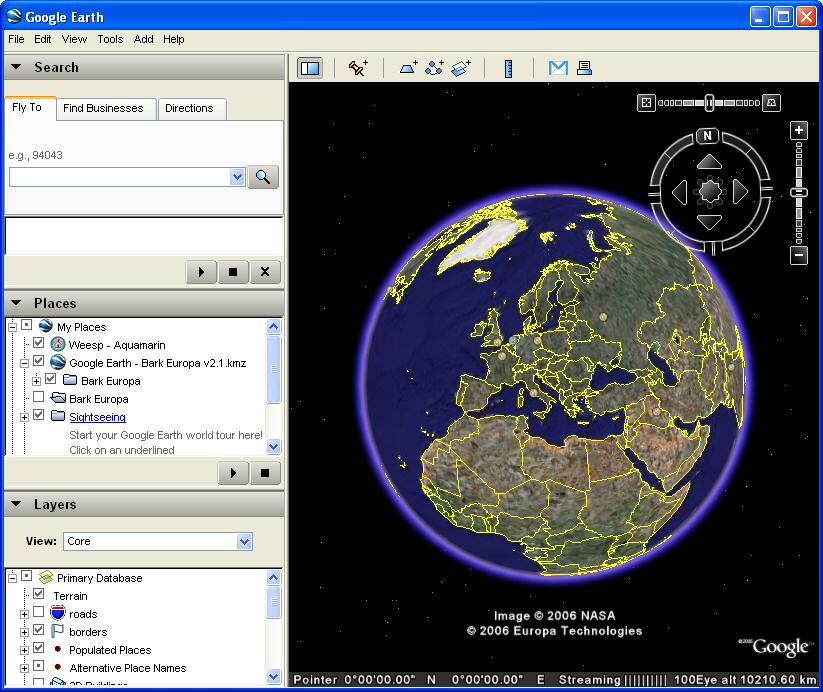Click the Places list scroll down arrow

[273, 447]
